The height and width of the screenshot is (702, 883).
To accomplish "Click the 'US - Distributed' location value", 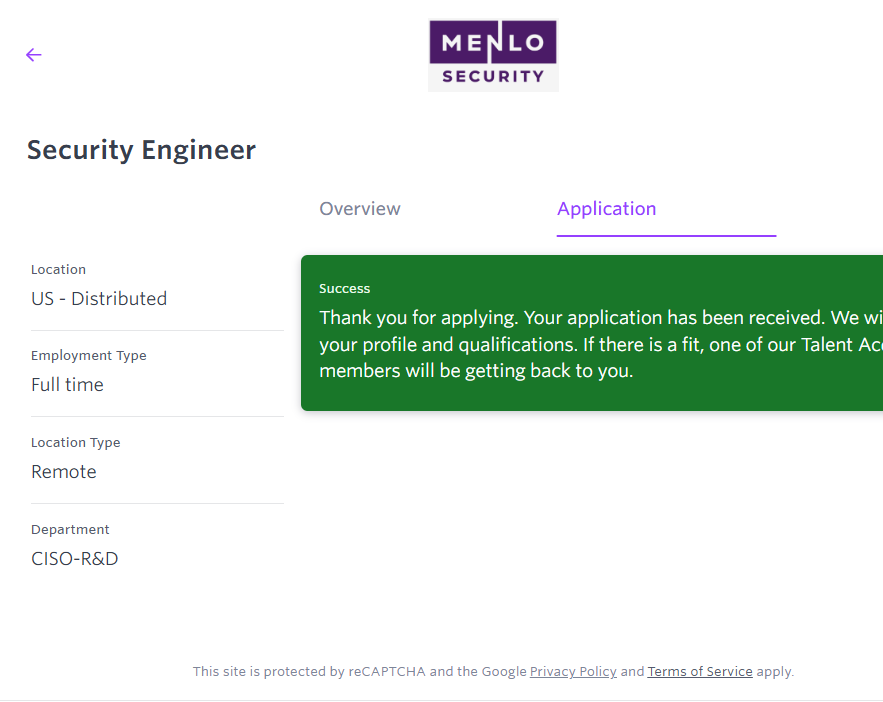I will (x=99, y=299).
